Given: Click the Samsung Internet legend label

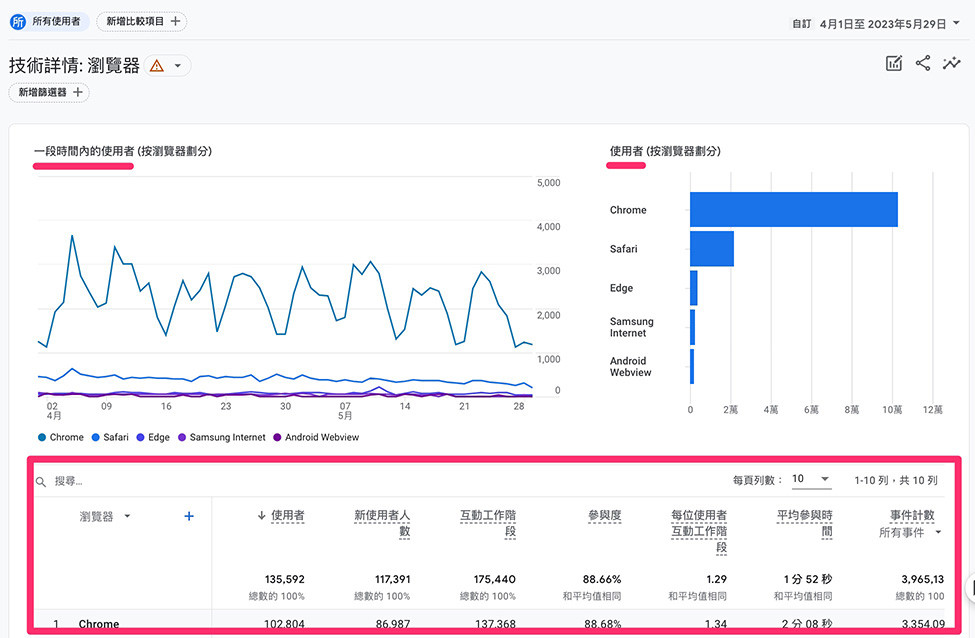Looking at the screenshot, I should (x=228, y=437).
